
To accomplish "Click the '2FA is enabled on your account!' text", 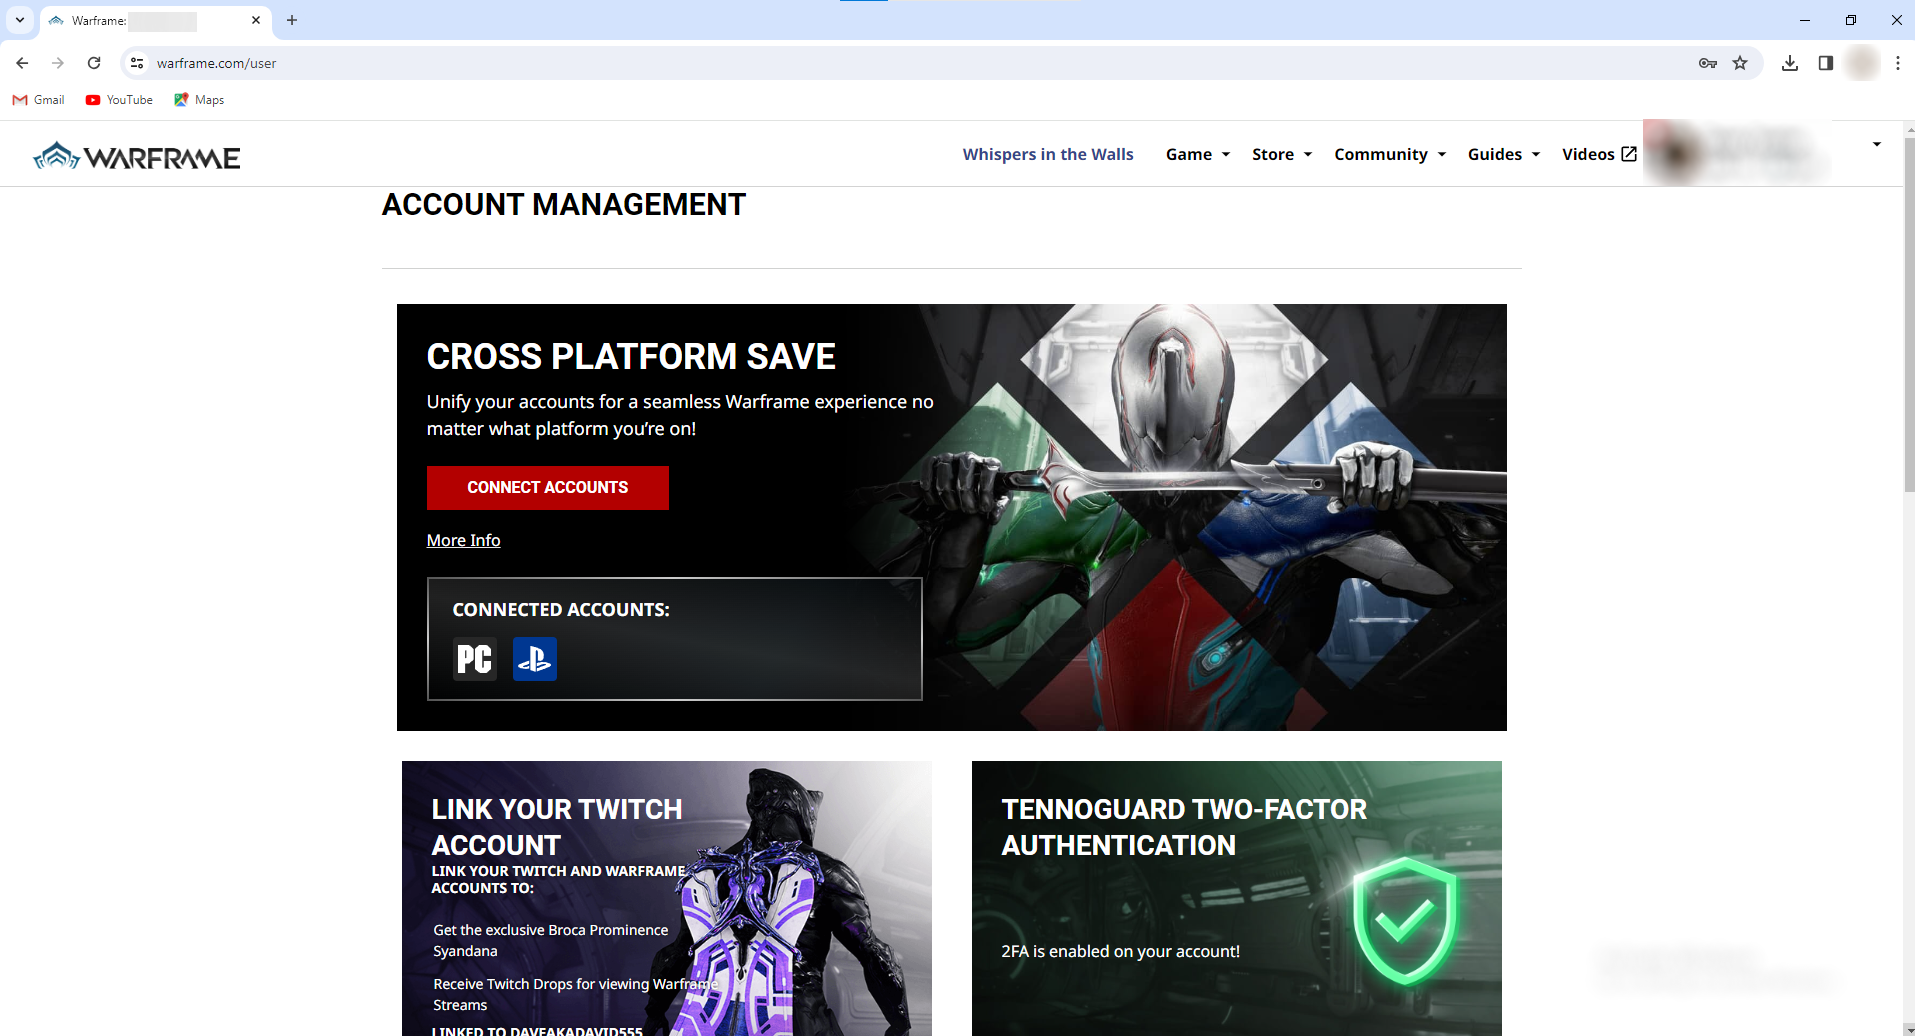I will 1121,951.
